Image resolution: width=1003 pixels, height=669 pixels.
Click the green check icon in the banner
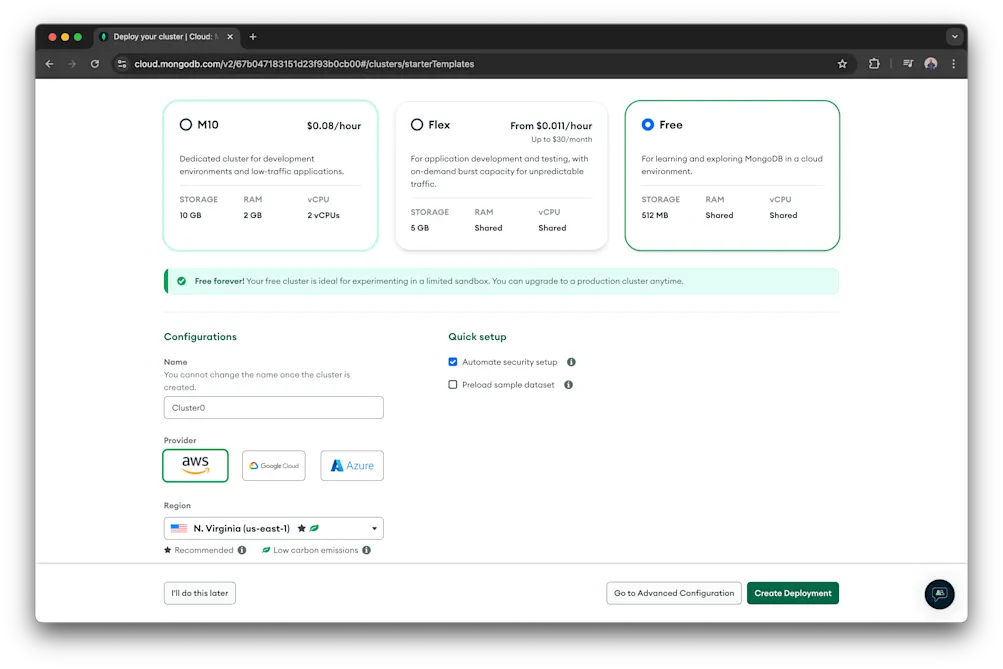[x=182, y=281]
